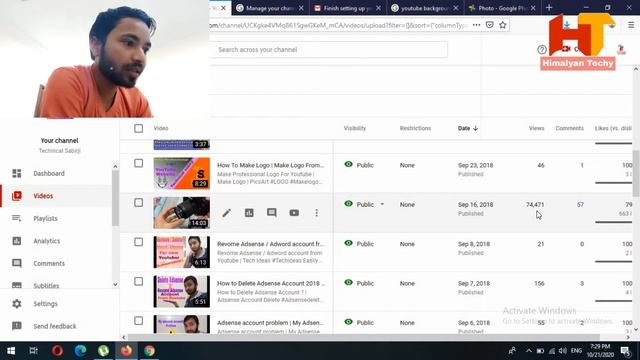
Task: Click the Comments column header
Action: 569,128
